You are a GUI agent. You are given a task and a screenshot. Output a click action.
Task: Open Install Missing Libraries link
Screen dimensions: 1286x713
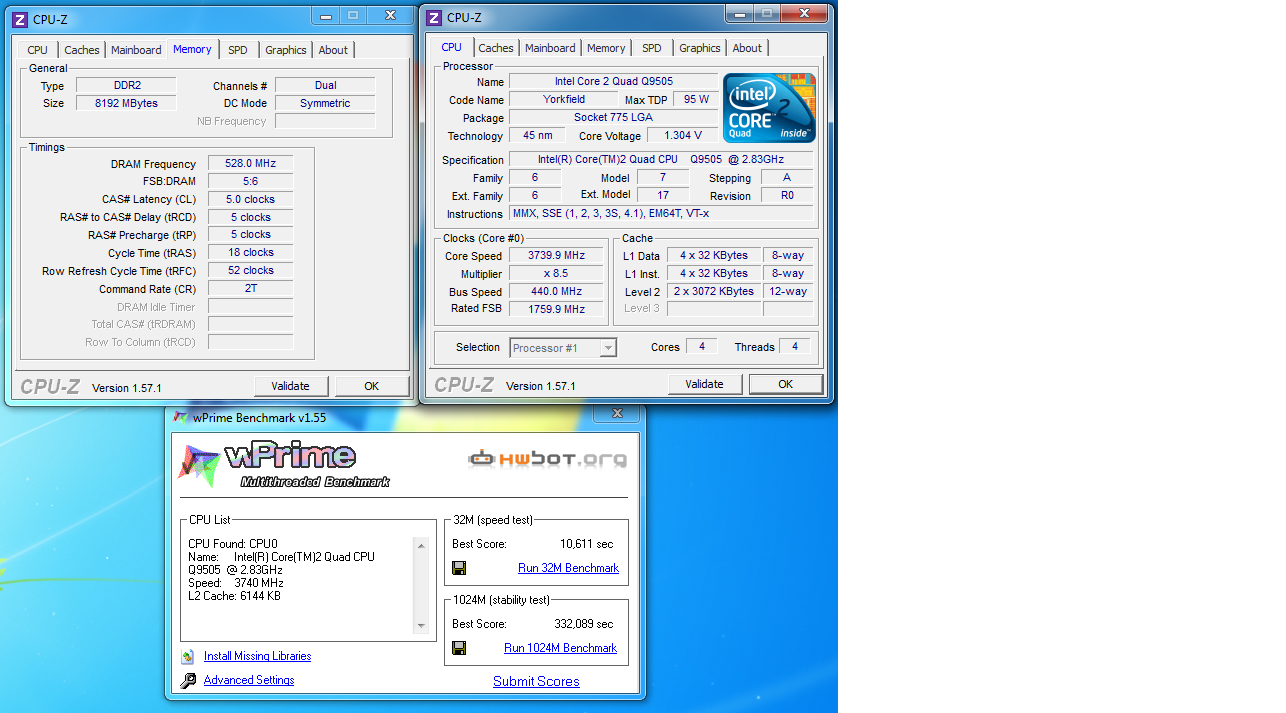point(257,656)
